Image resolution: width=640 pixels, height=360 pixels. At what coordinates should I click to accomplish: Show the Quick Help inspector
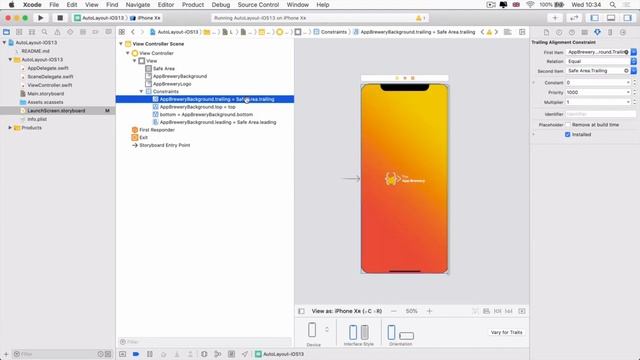coord(572,32)
